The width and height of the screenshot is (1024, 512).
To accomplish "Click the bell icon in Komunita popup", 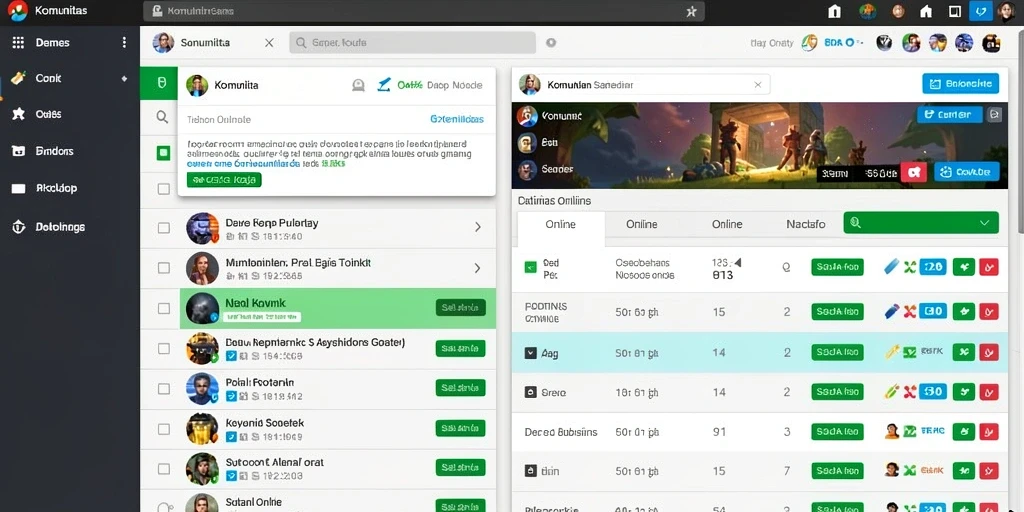I will [x=358, y=85].
